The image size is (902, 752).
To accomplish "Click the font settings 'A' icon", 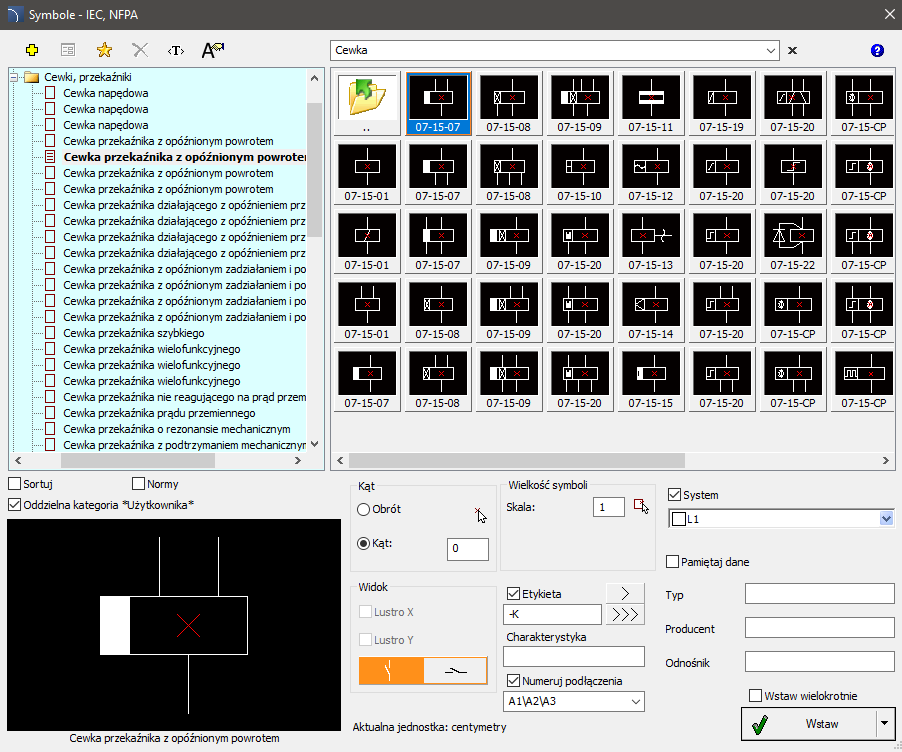I will pyautogui.click(x=212, y=50).
